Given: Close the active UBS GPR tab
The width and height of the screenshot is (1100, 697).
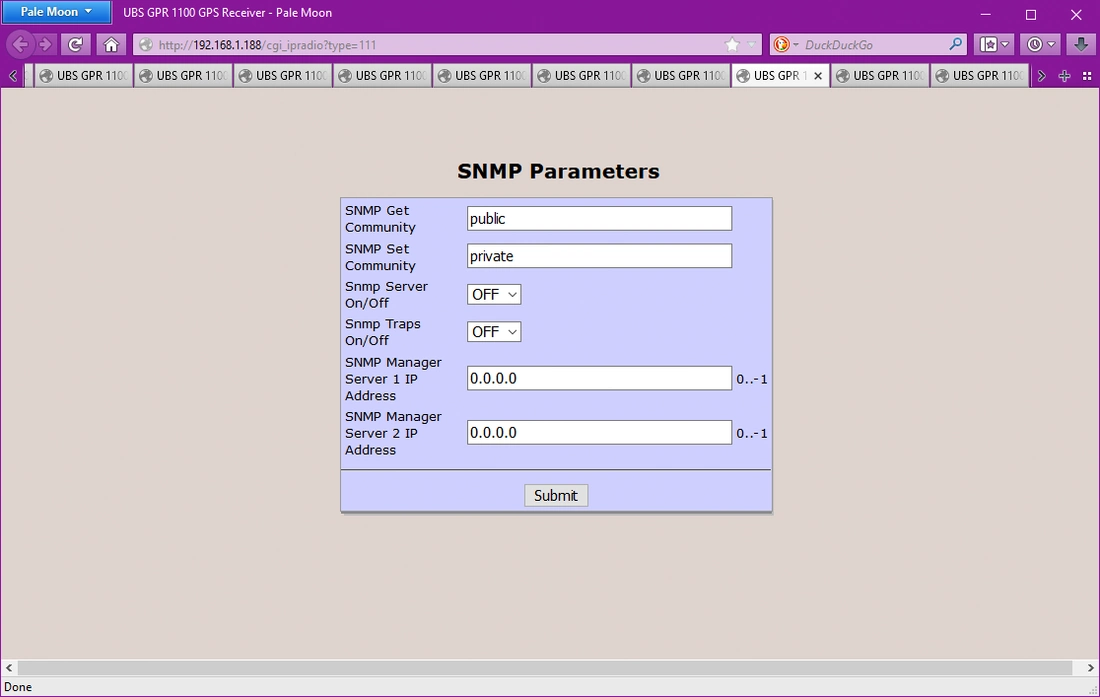Looking at the screenshot, I should (x=818, y=76).
